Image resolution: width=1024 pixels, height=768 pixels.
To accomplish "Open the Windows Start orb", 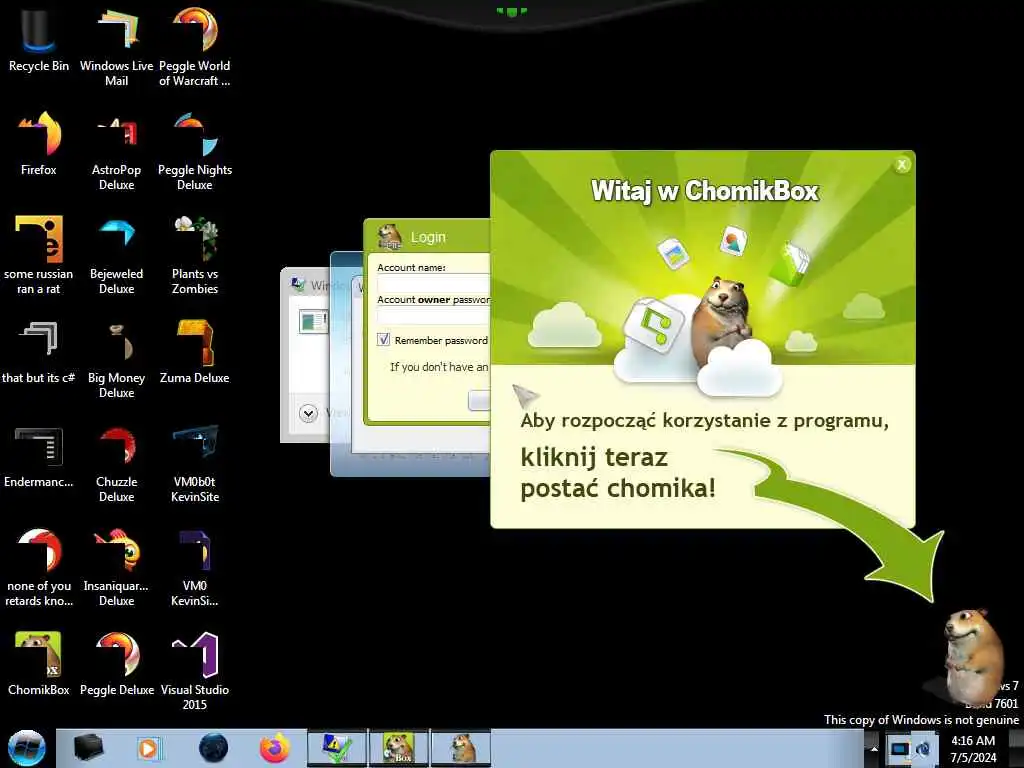I will [26, 748].
